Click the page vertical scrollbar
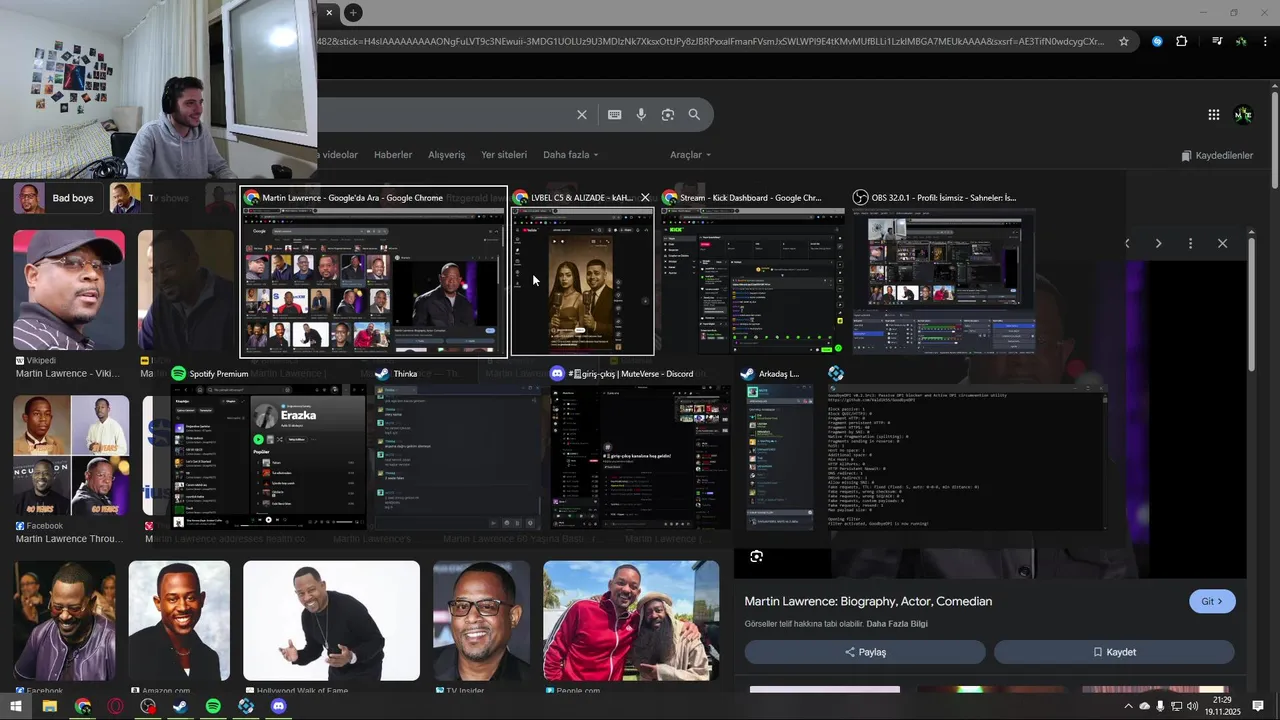Viewport: 1280px width, 720px height. point(1275,140)
